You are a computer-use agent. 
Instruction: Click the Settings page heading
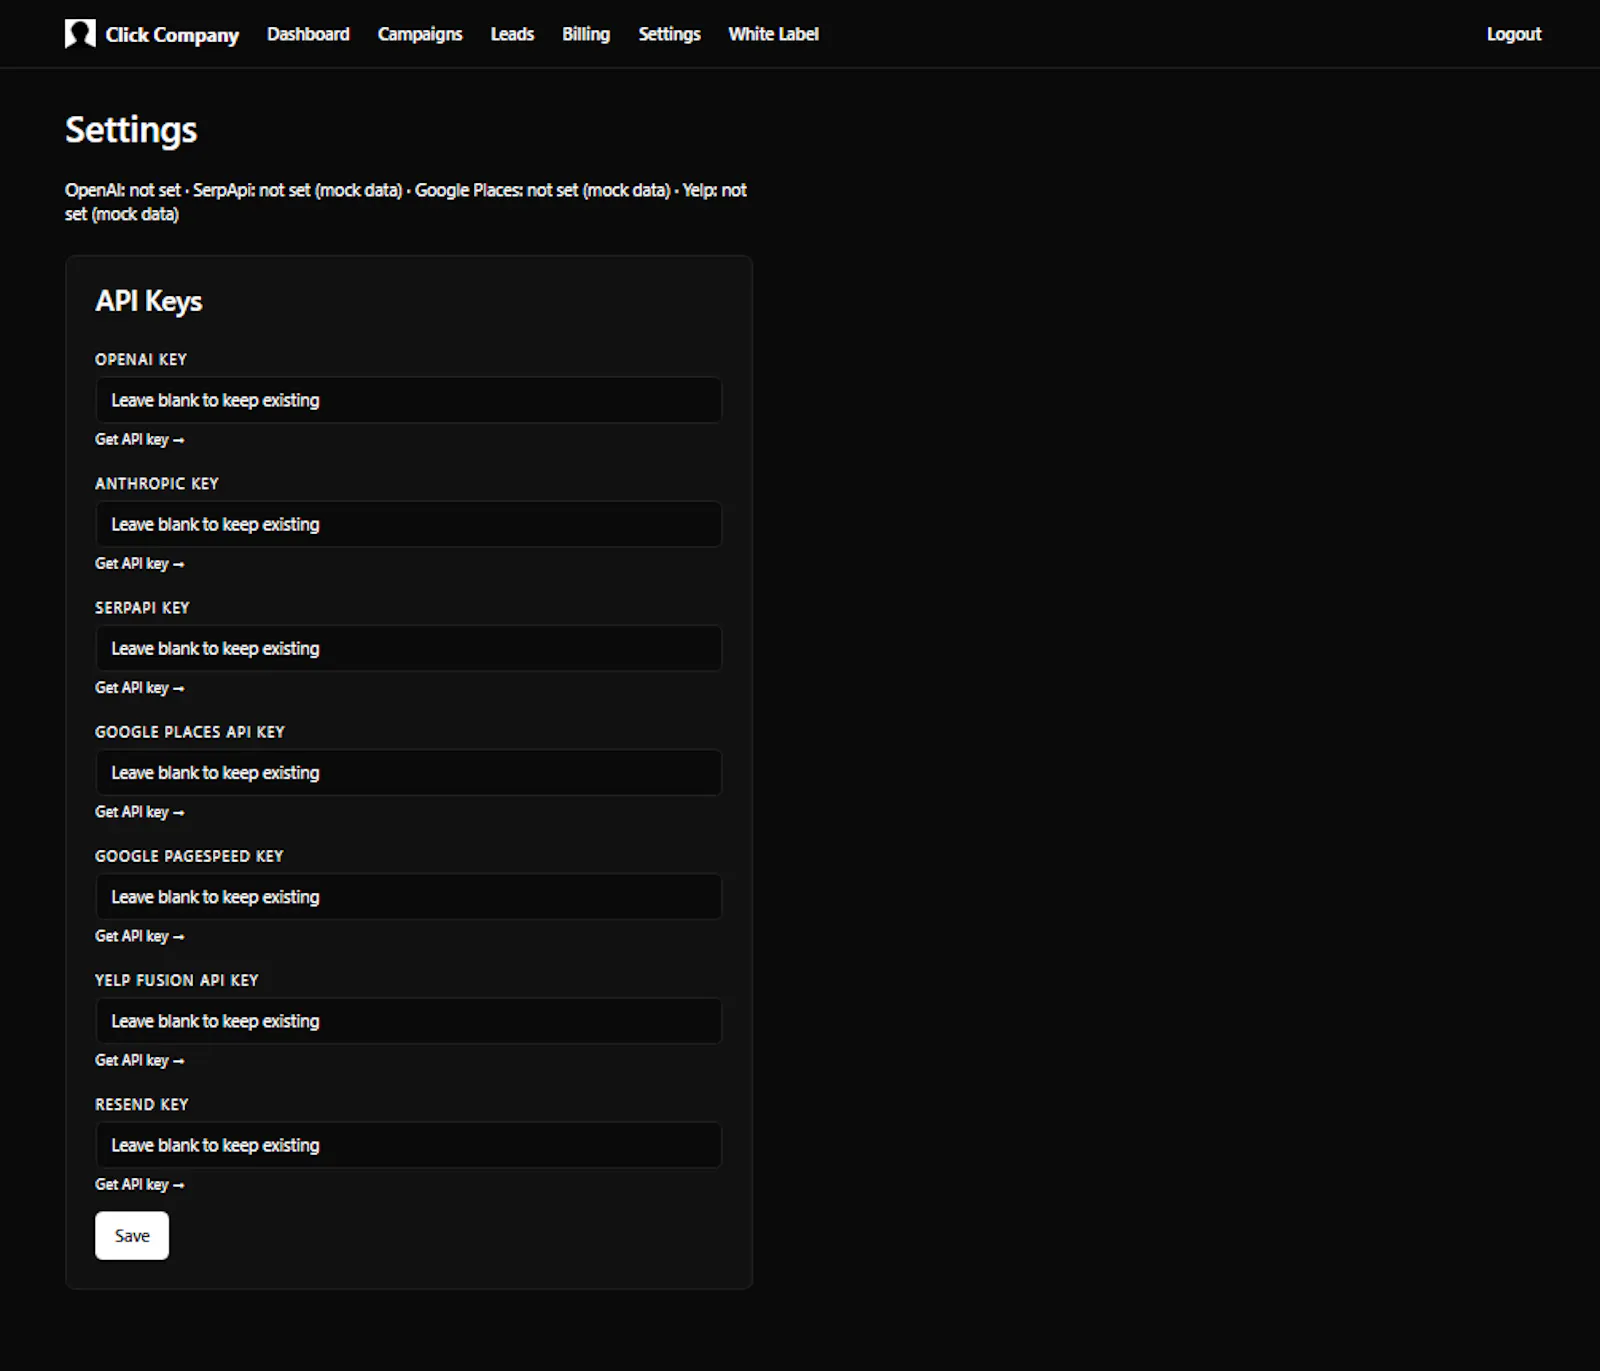coord(131,130)
